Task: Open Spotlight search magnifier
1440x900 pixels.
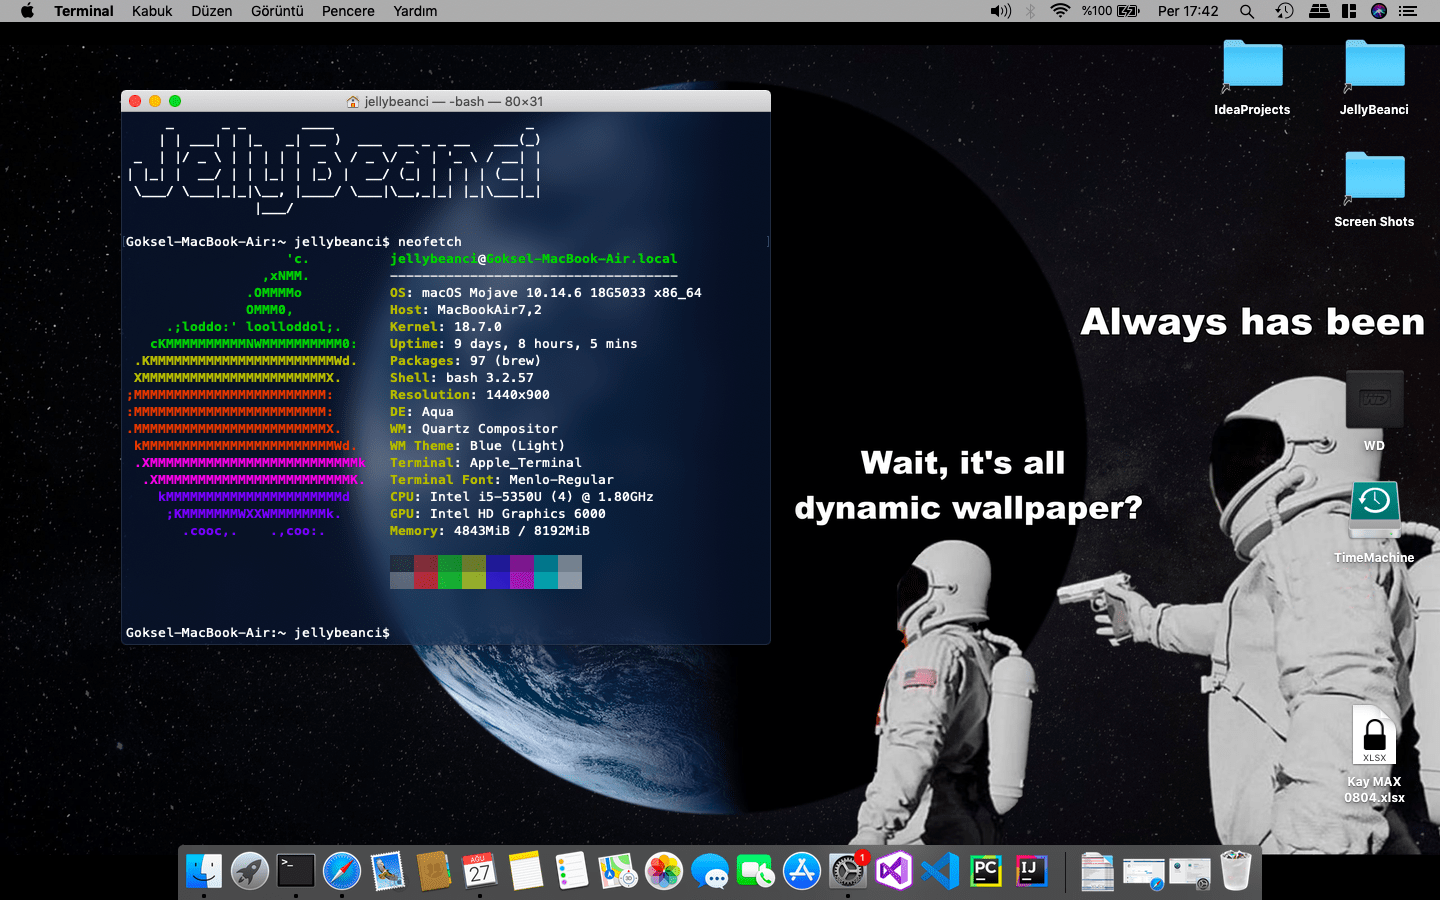Action: [1247, 11]
